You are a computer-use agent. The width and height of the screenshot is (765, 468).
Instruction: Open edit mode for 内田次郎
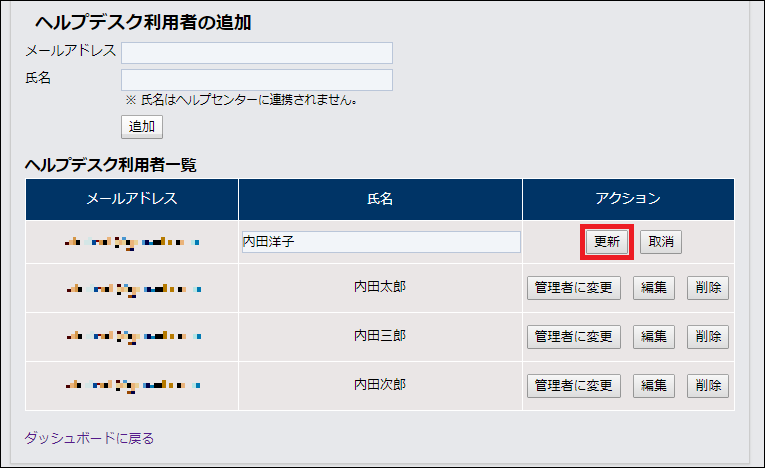(654, 386)
